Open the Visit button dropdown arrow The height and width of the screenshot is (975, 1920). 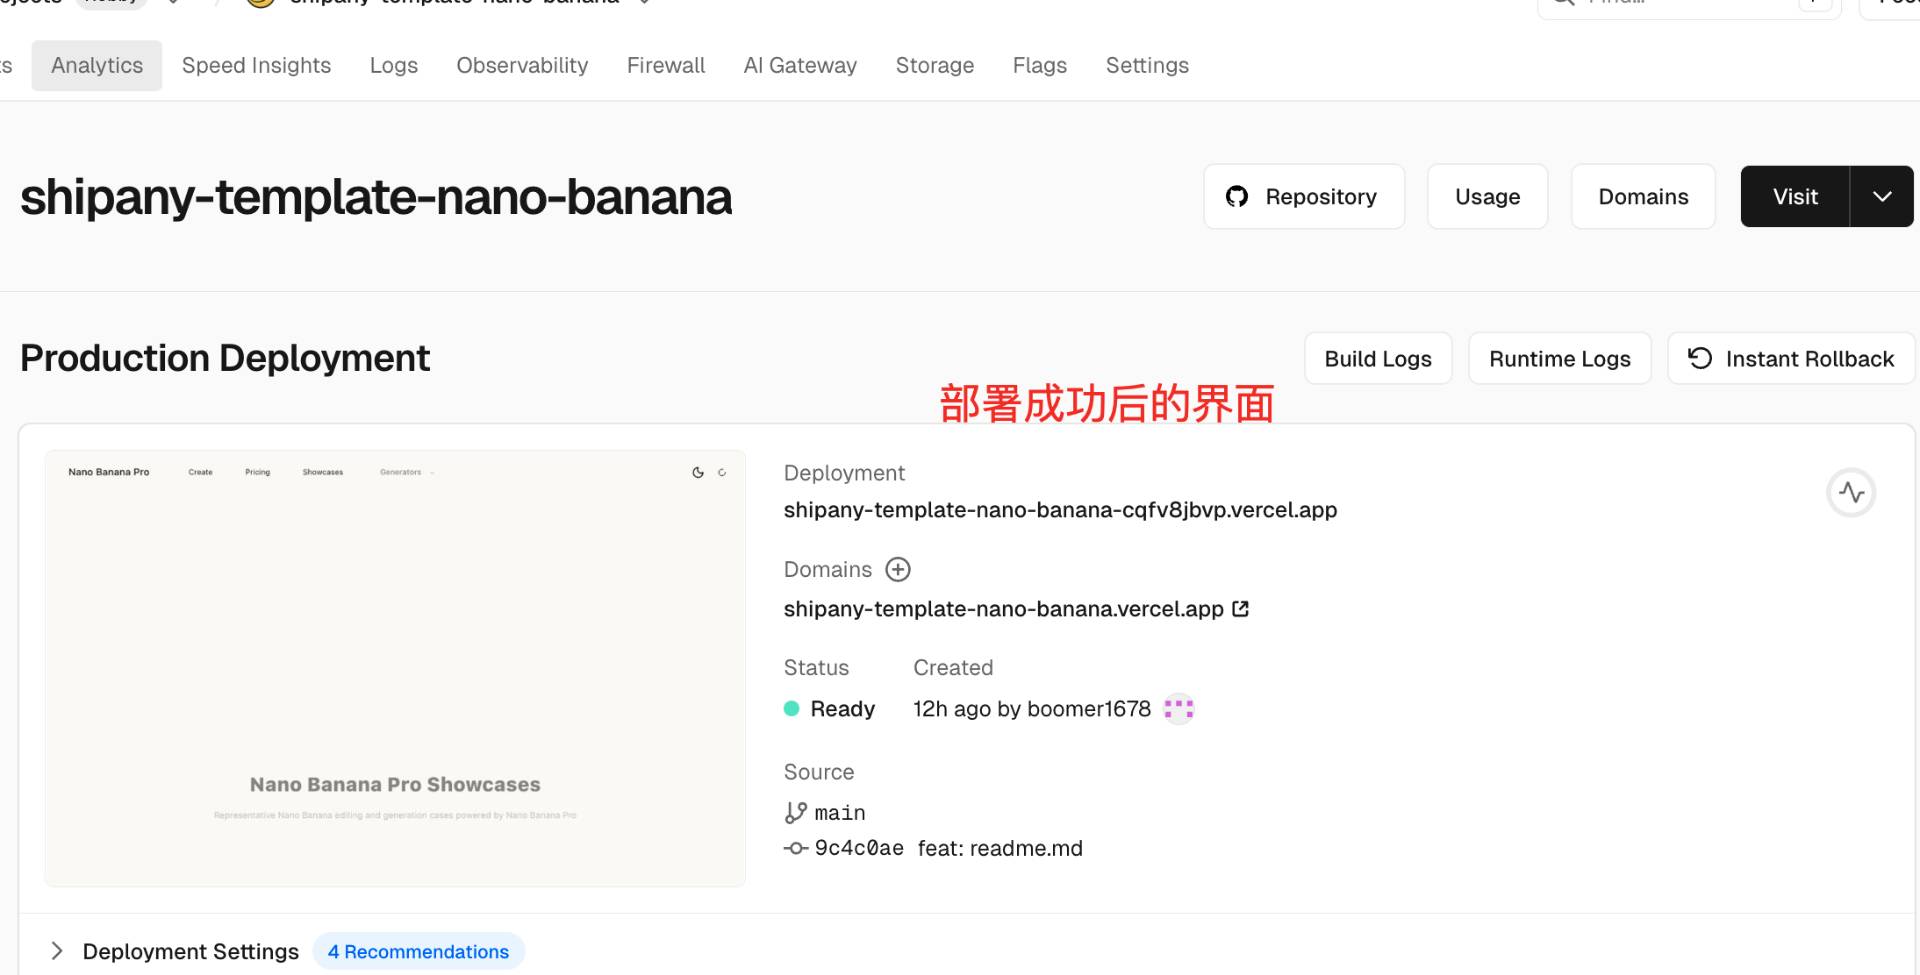1881,197
